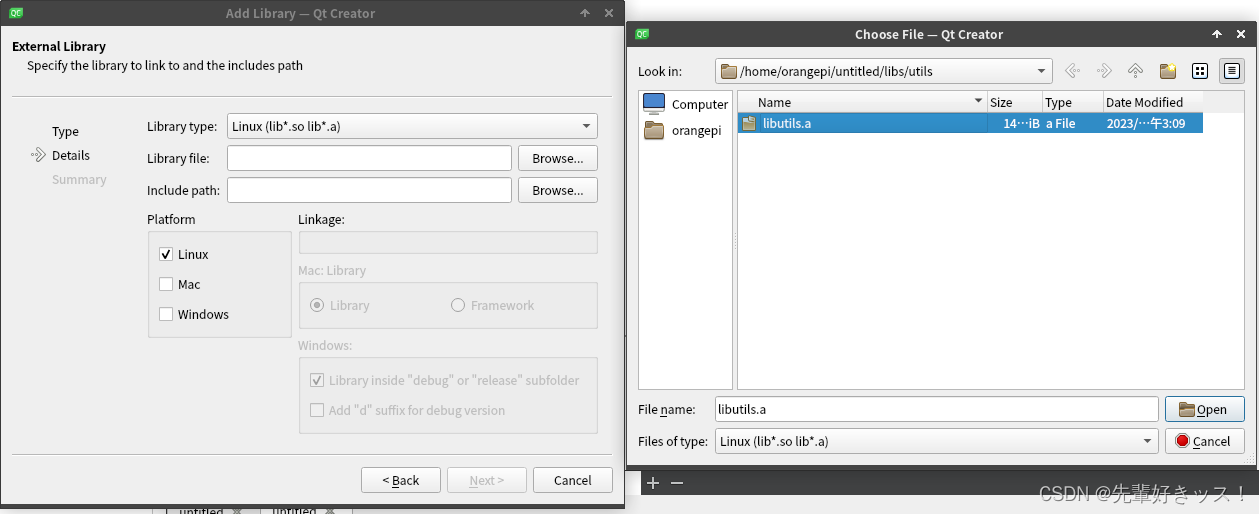The height and width of the screenshot is (514, 1259).
Task: Select the Summary wizard step
Action: [79, 179]
